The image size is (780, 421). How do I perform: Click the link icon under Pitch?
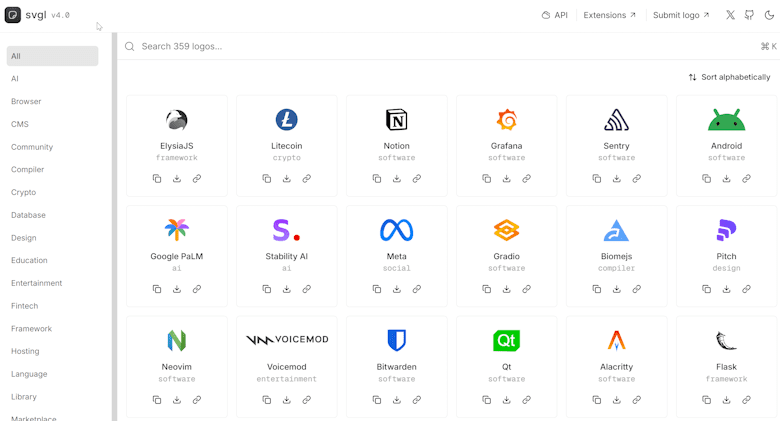click(x=746, y=289)
